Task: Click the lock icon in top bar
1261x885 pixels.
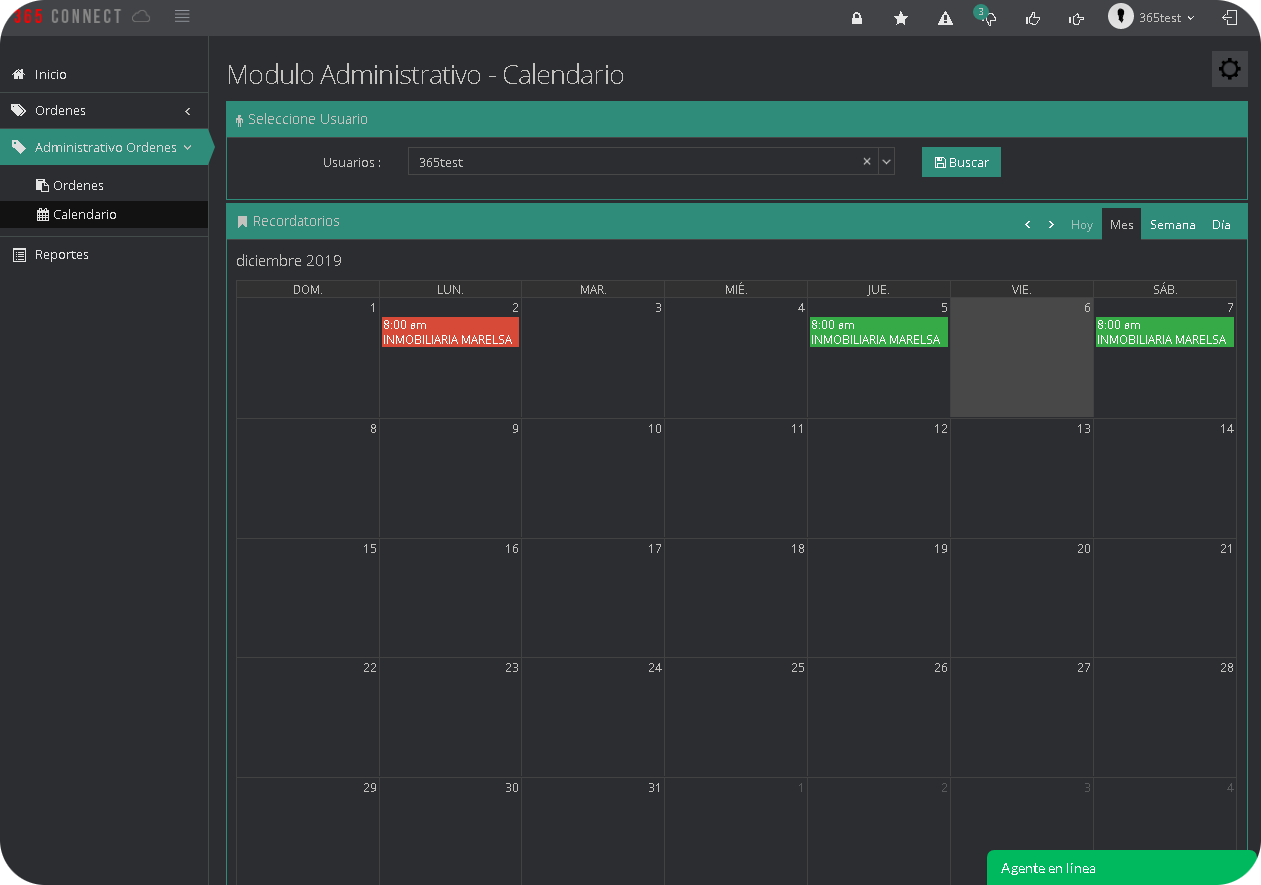Action: tap(857, 18)
